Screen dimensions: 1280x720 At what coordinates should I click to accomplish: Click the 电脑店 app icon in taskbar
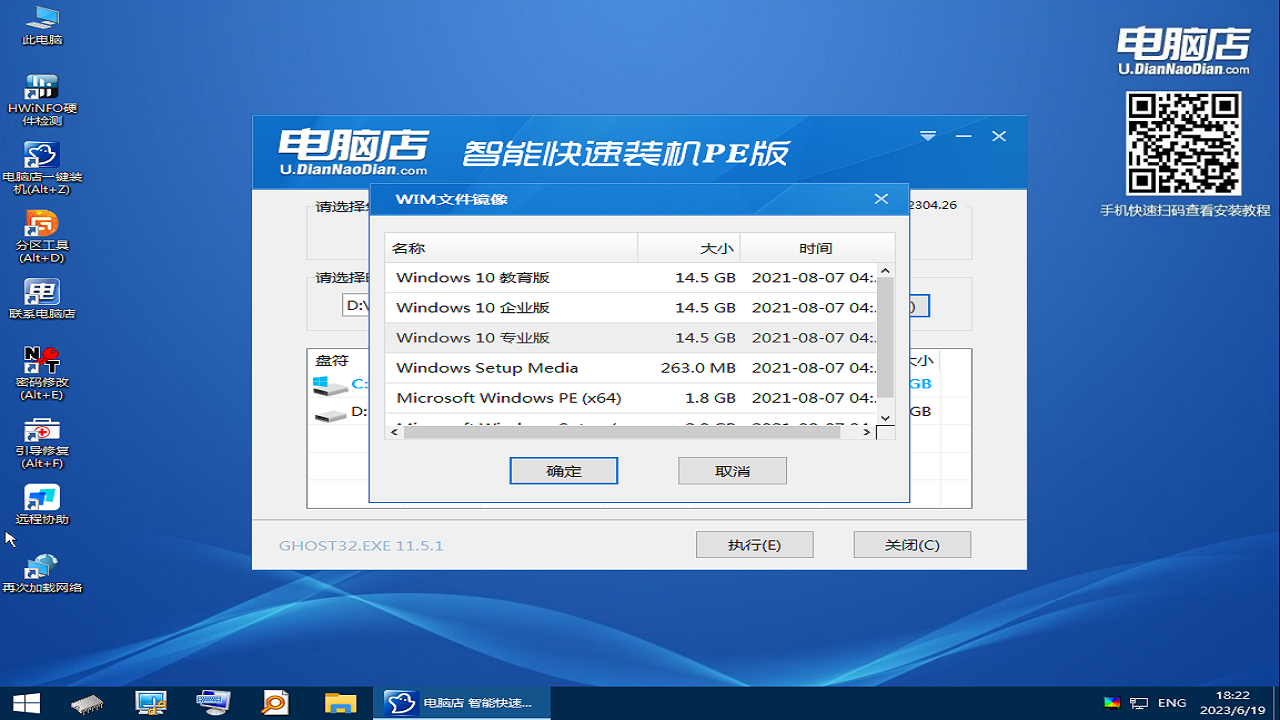(x=399, y=703)
